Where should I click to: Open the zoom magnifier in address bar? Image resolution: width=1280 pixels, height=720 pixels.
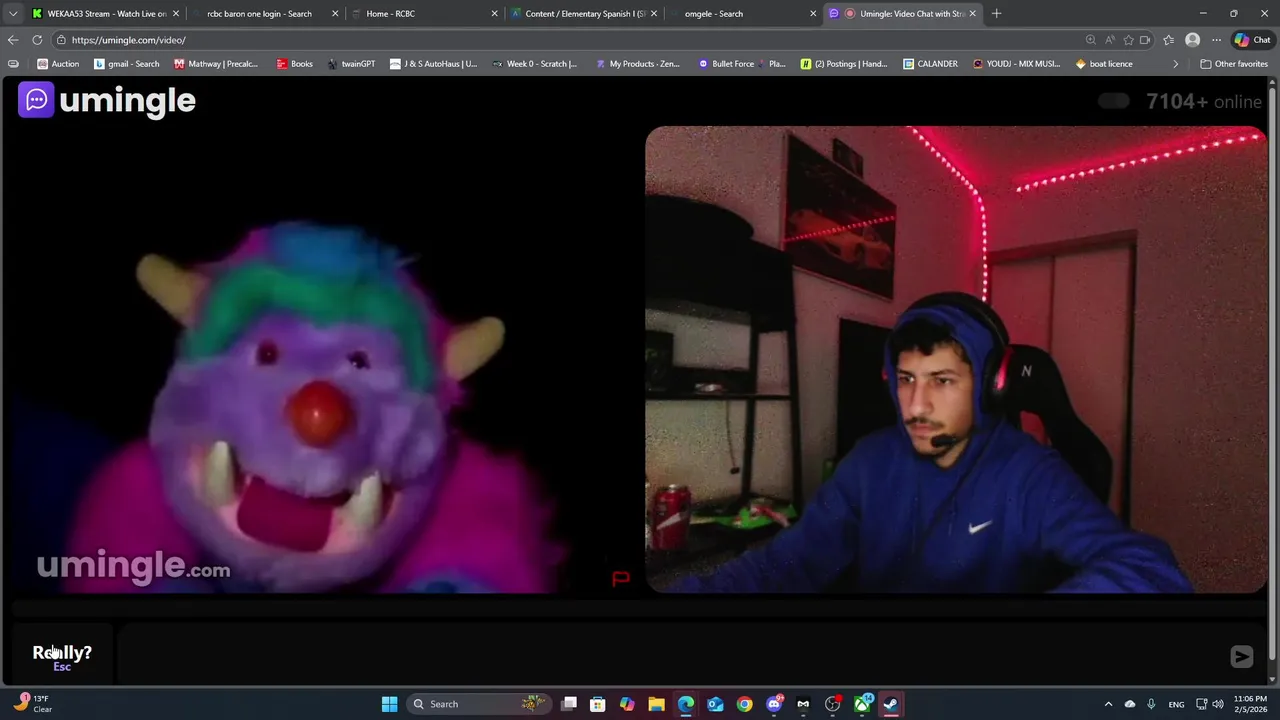point(1091,40)
